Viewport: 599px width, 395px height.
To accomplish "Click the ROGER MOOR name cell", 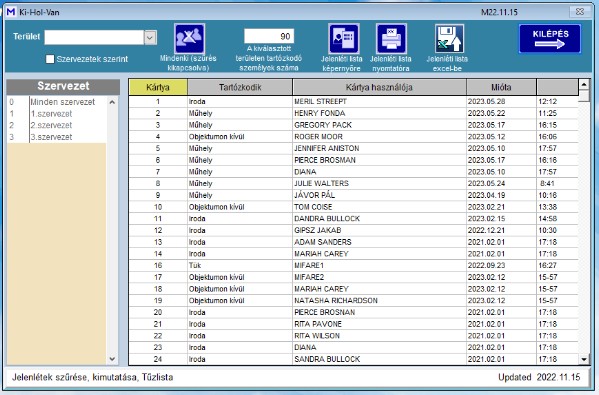I will point(379,137).
